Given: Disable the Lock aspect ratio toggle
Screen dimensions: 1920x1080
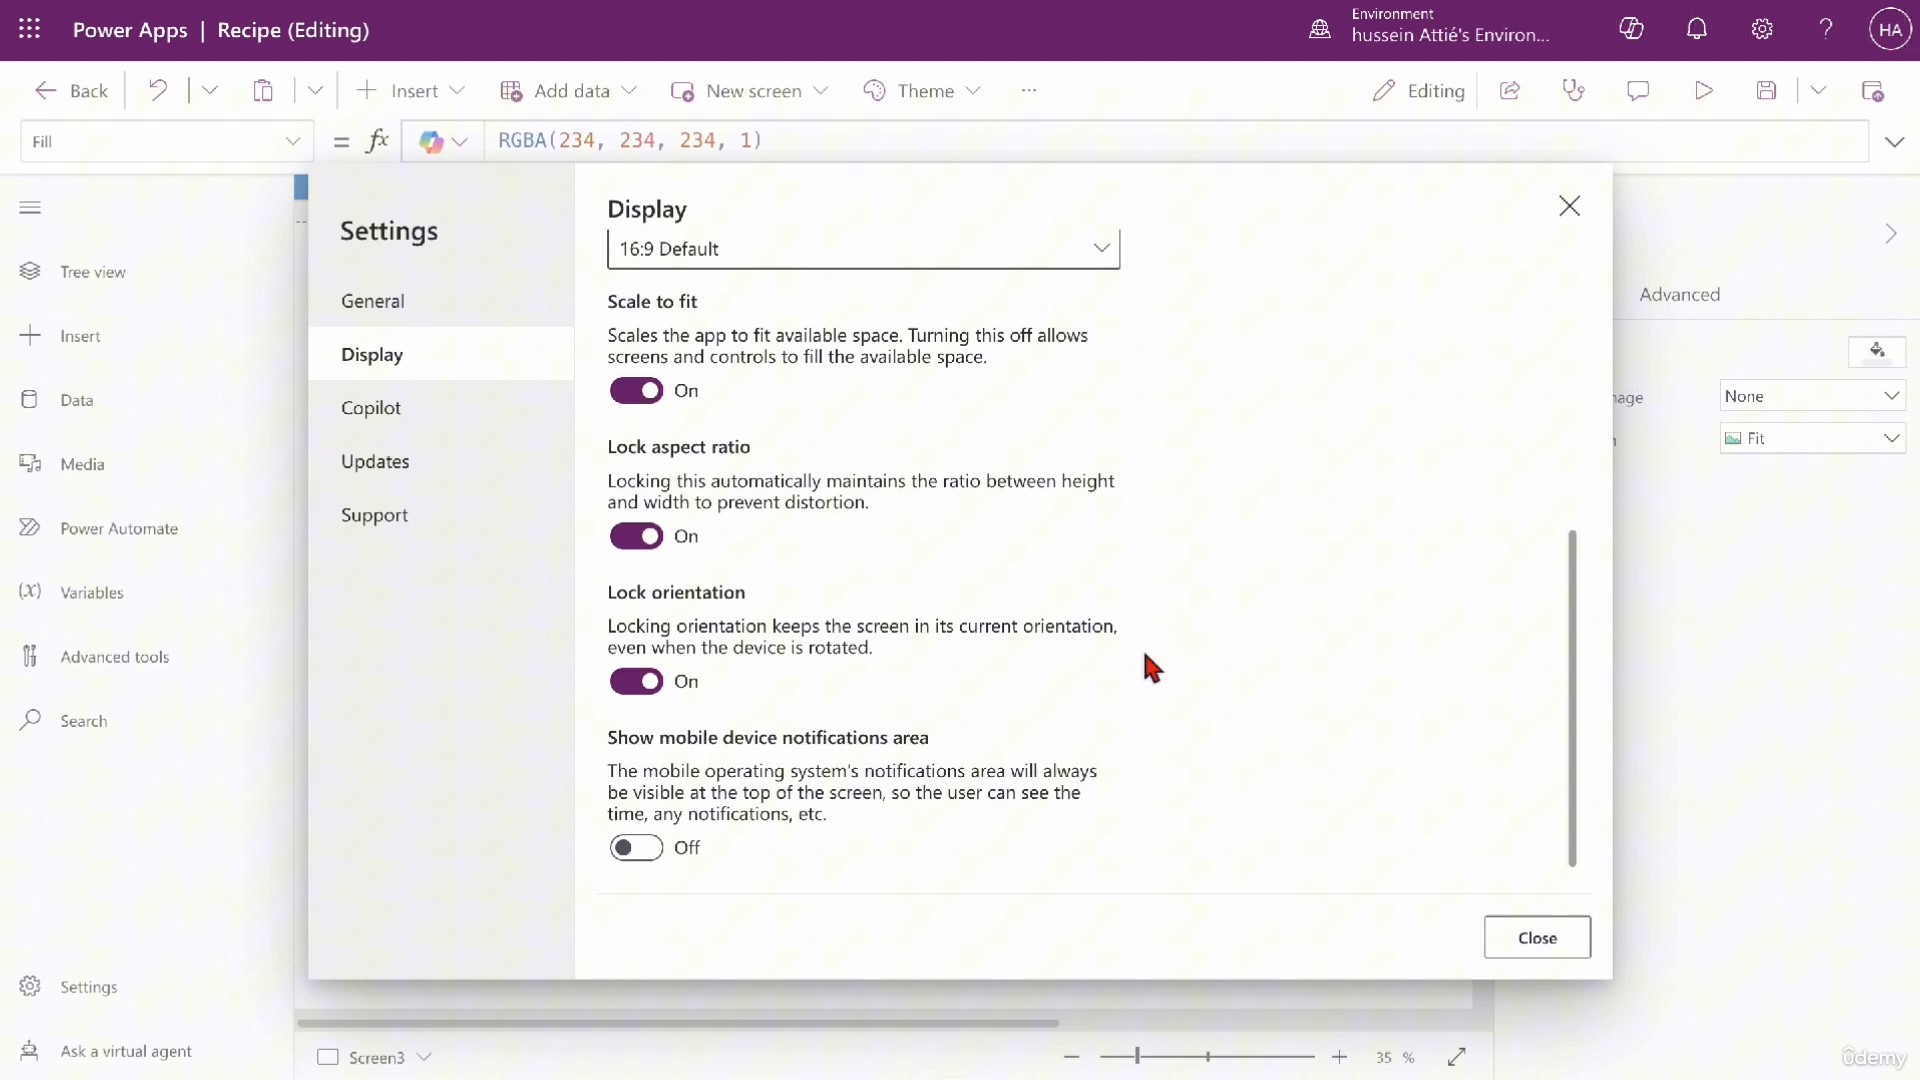Looking at the screenshot, I should 637,537.
